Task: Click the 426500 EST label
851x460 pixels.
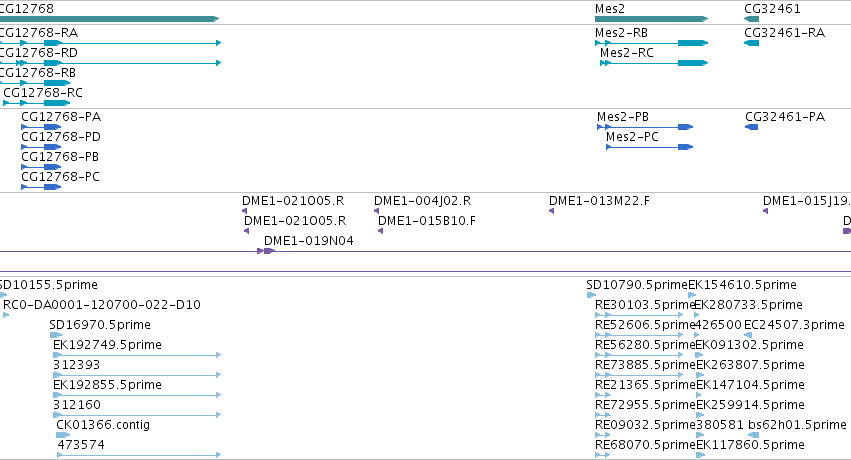Action: (x=719, y=325)
